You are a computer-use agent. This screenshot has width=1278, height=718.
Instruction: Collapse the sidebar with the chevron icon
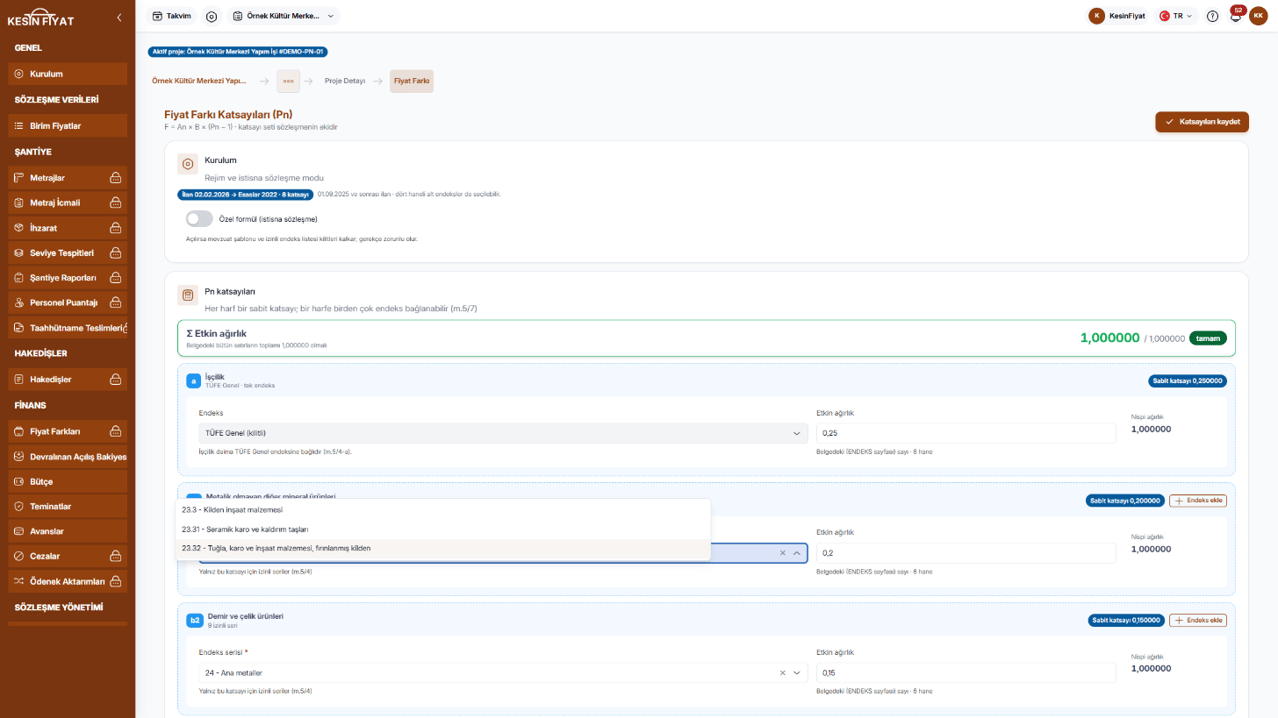pyautogui.click(x=119, y=18)
